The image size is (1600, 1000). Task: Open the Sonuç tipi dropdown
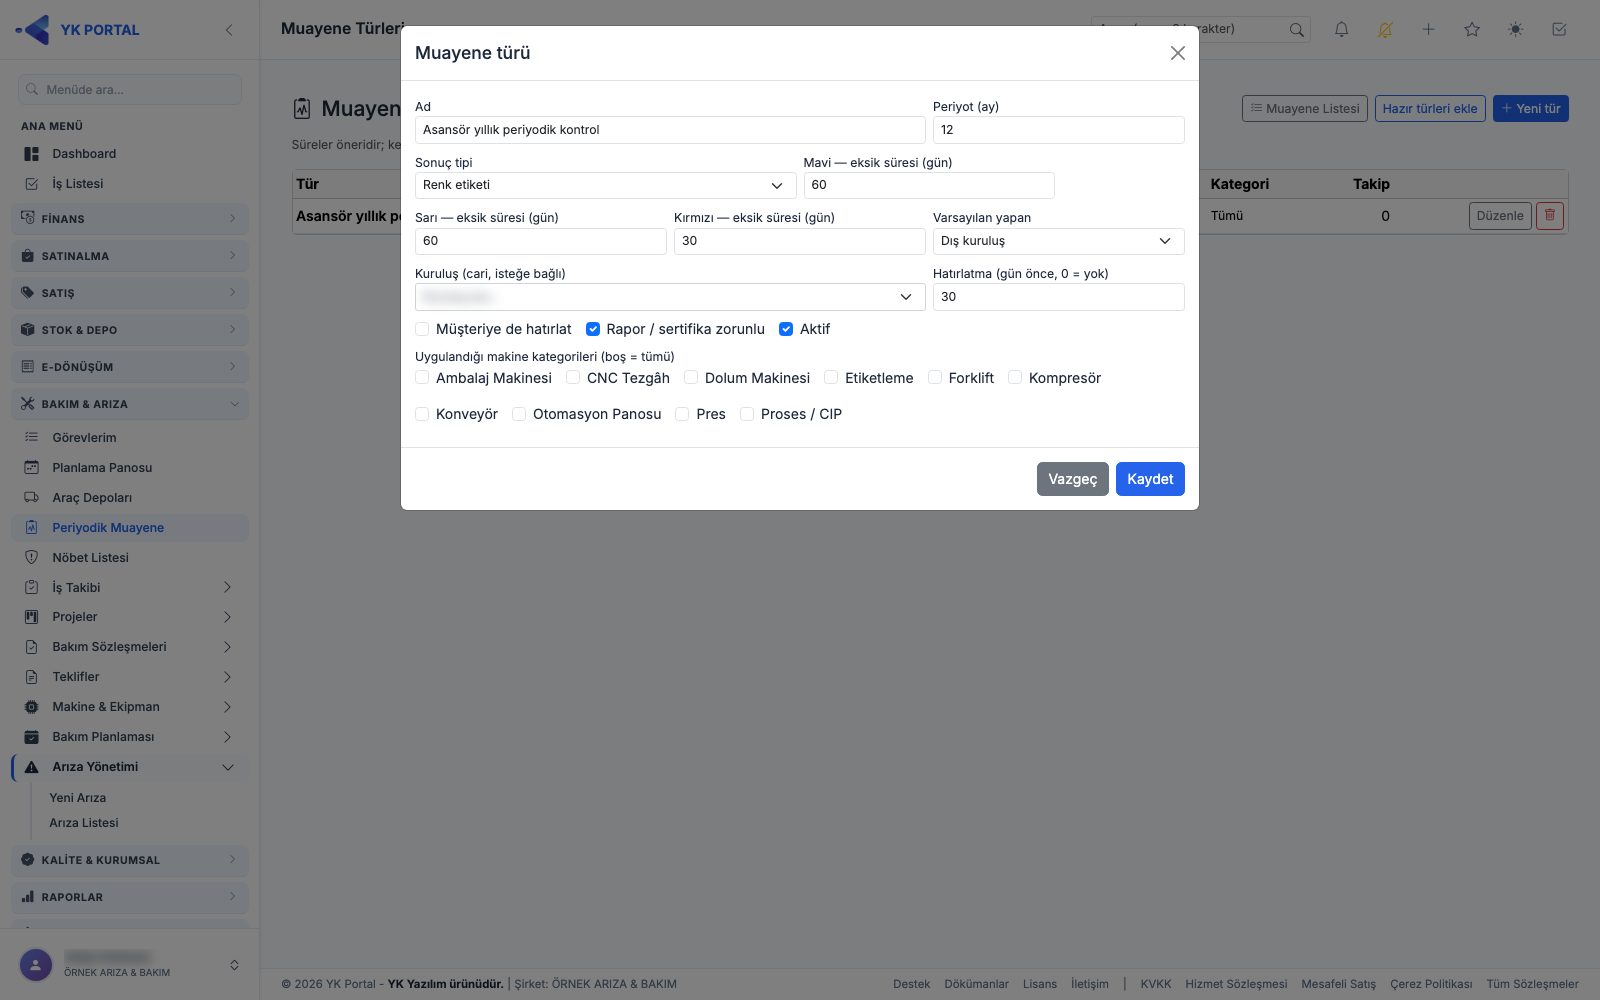pos(605,185)
